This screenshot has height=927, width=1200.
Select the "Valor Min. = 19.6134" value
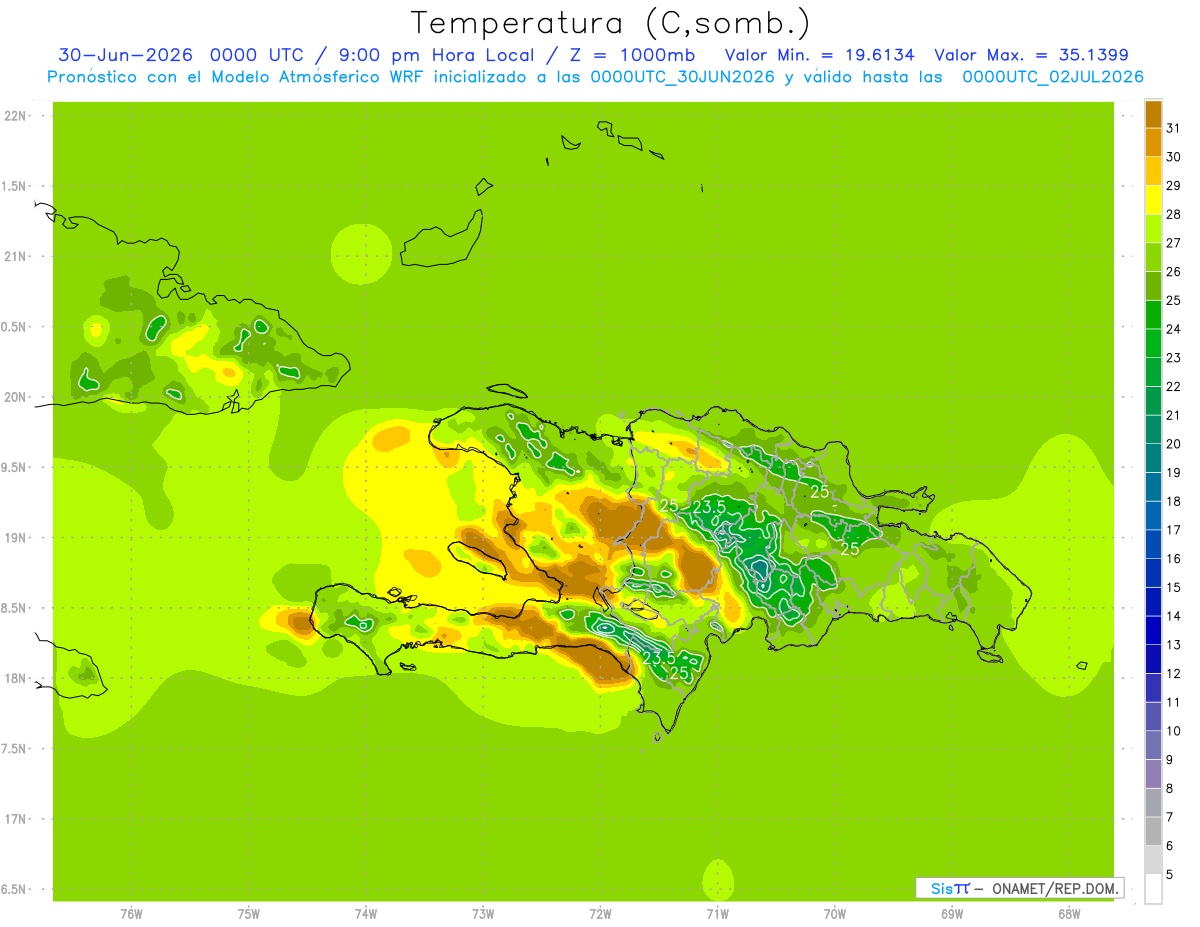pyautogui.click(x=819, y=55)
